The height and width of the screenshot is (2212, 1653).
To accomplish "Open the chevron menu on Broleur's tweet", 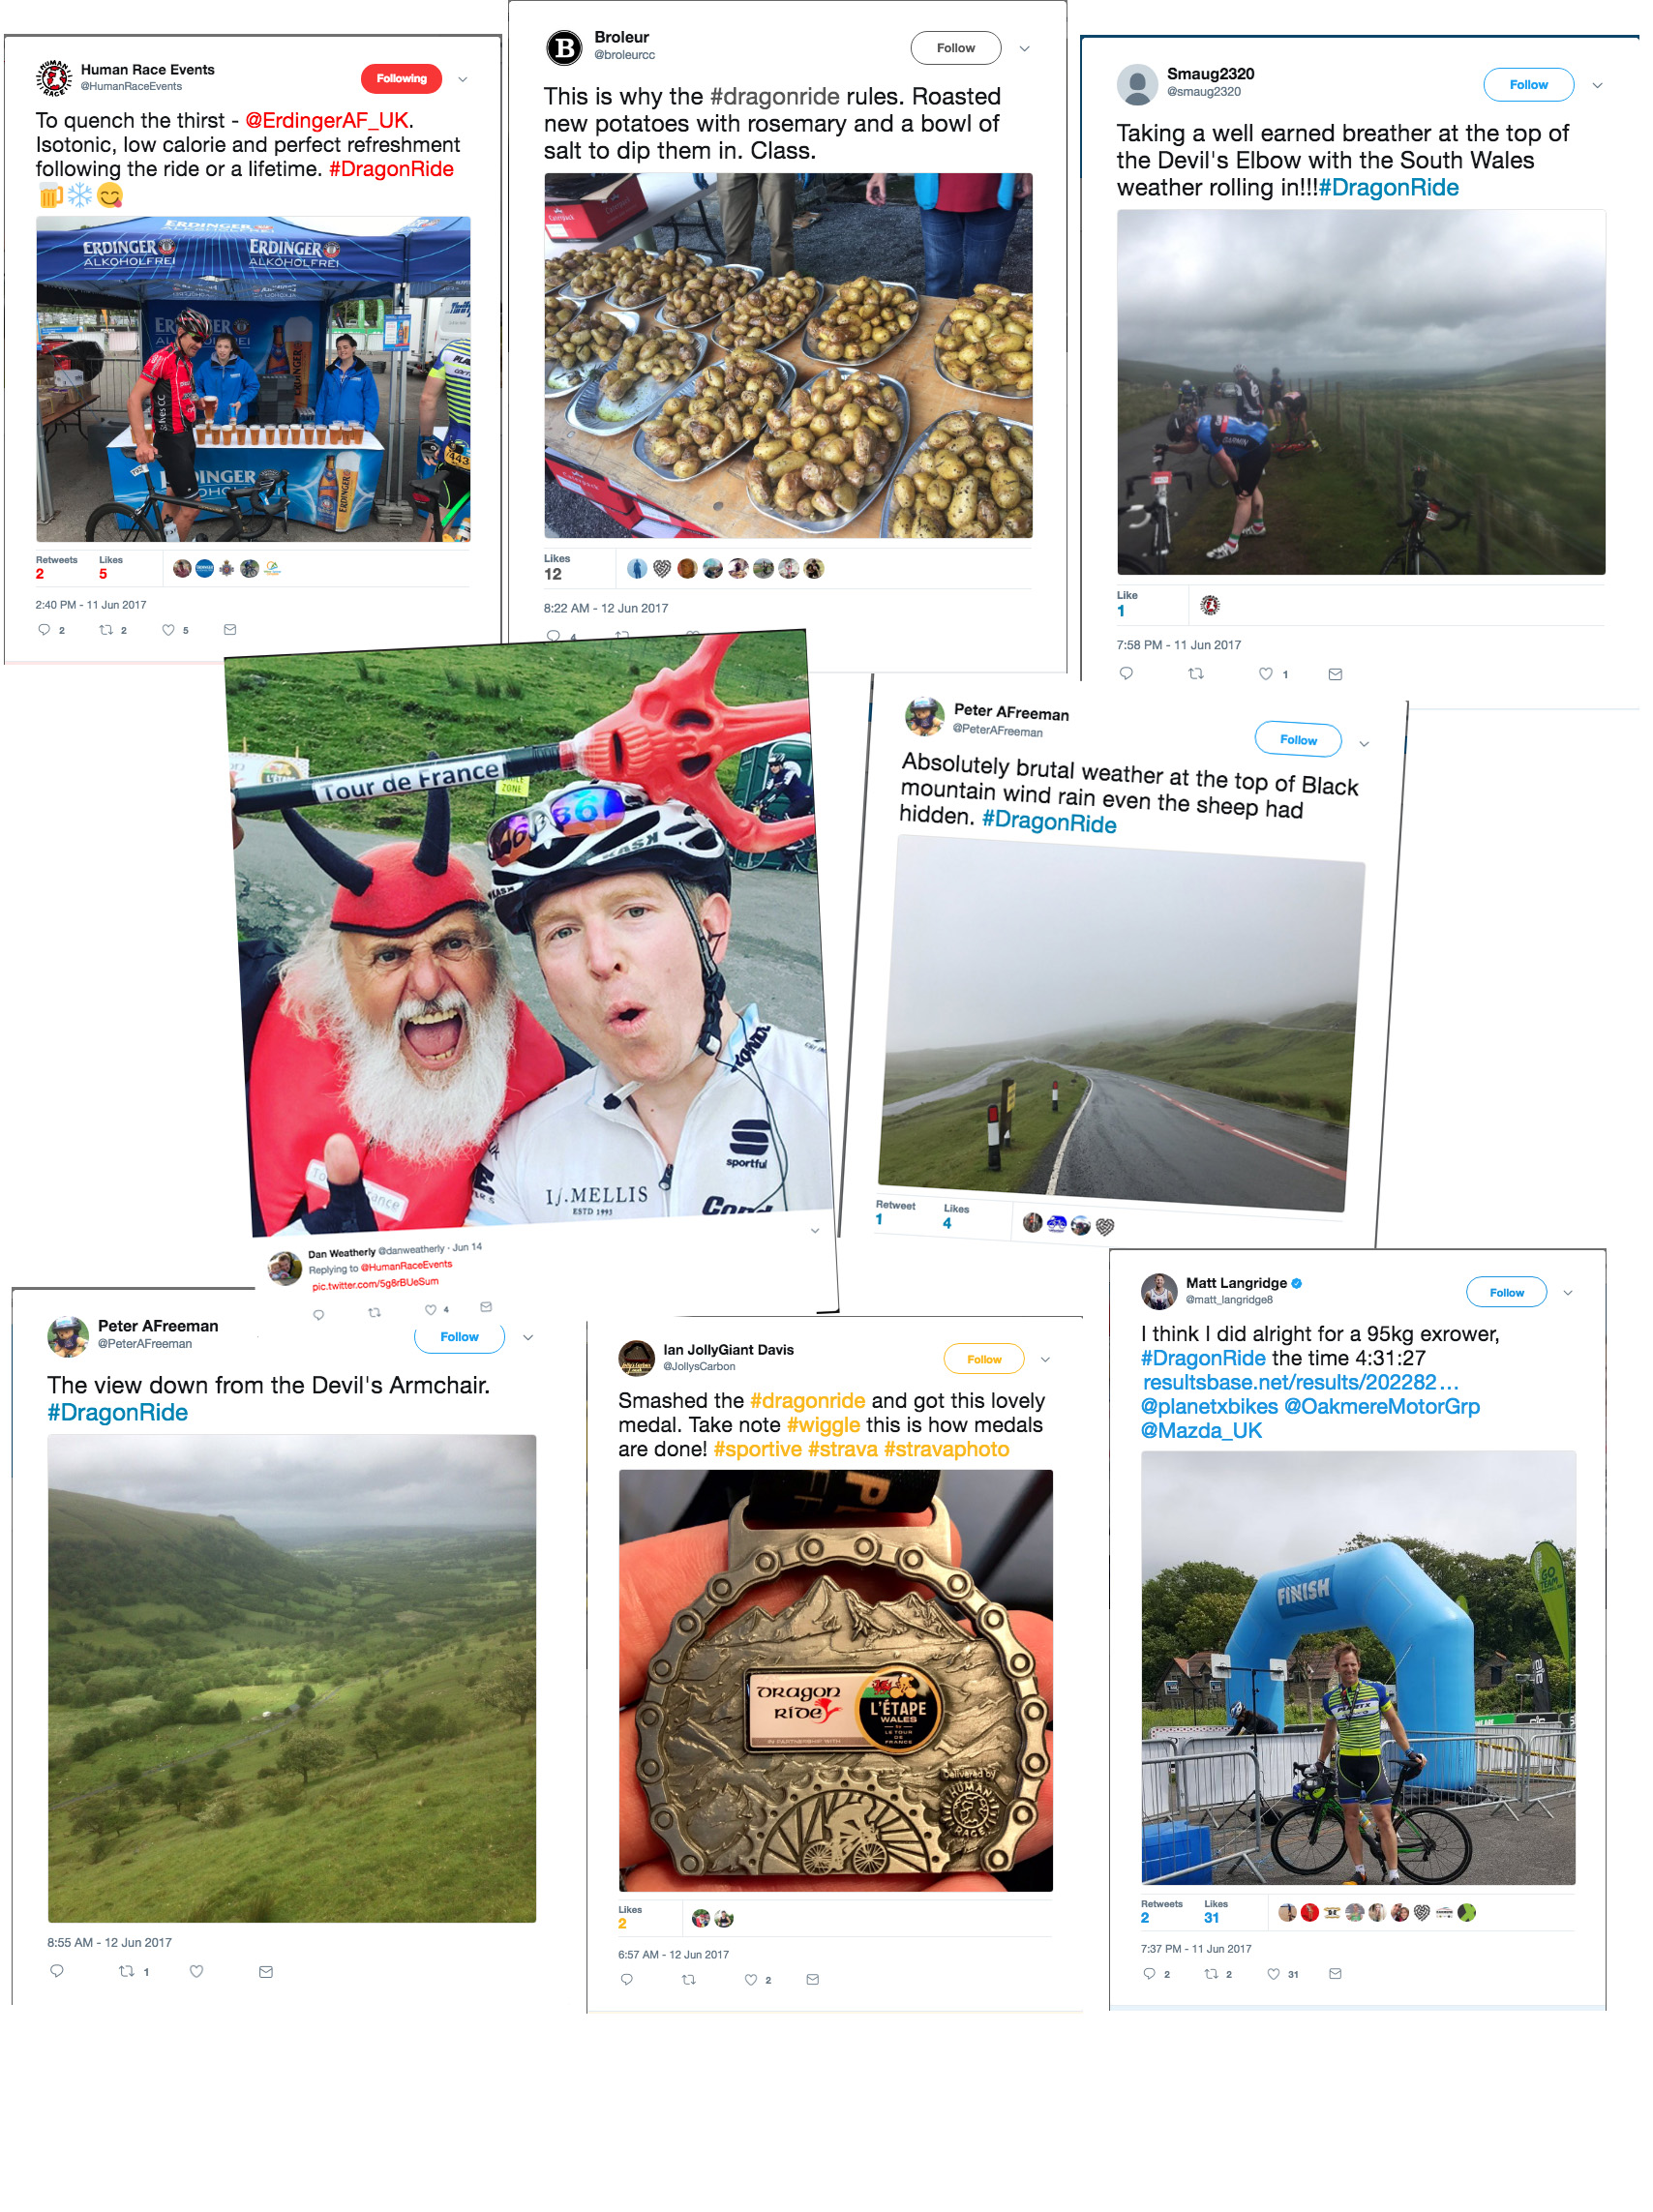I will tap(1024, 48).
